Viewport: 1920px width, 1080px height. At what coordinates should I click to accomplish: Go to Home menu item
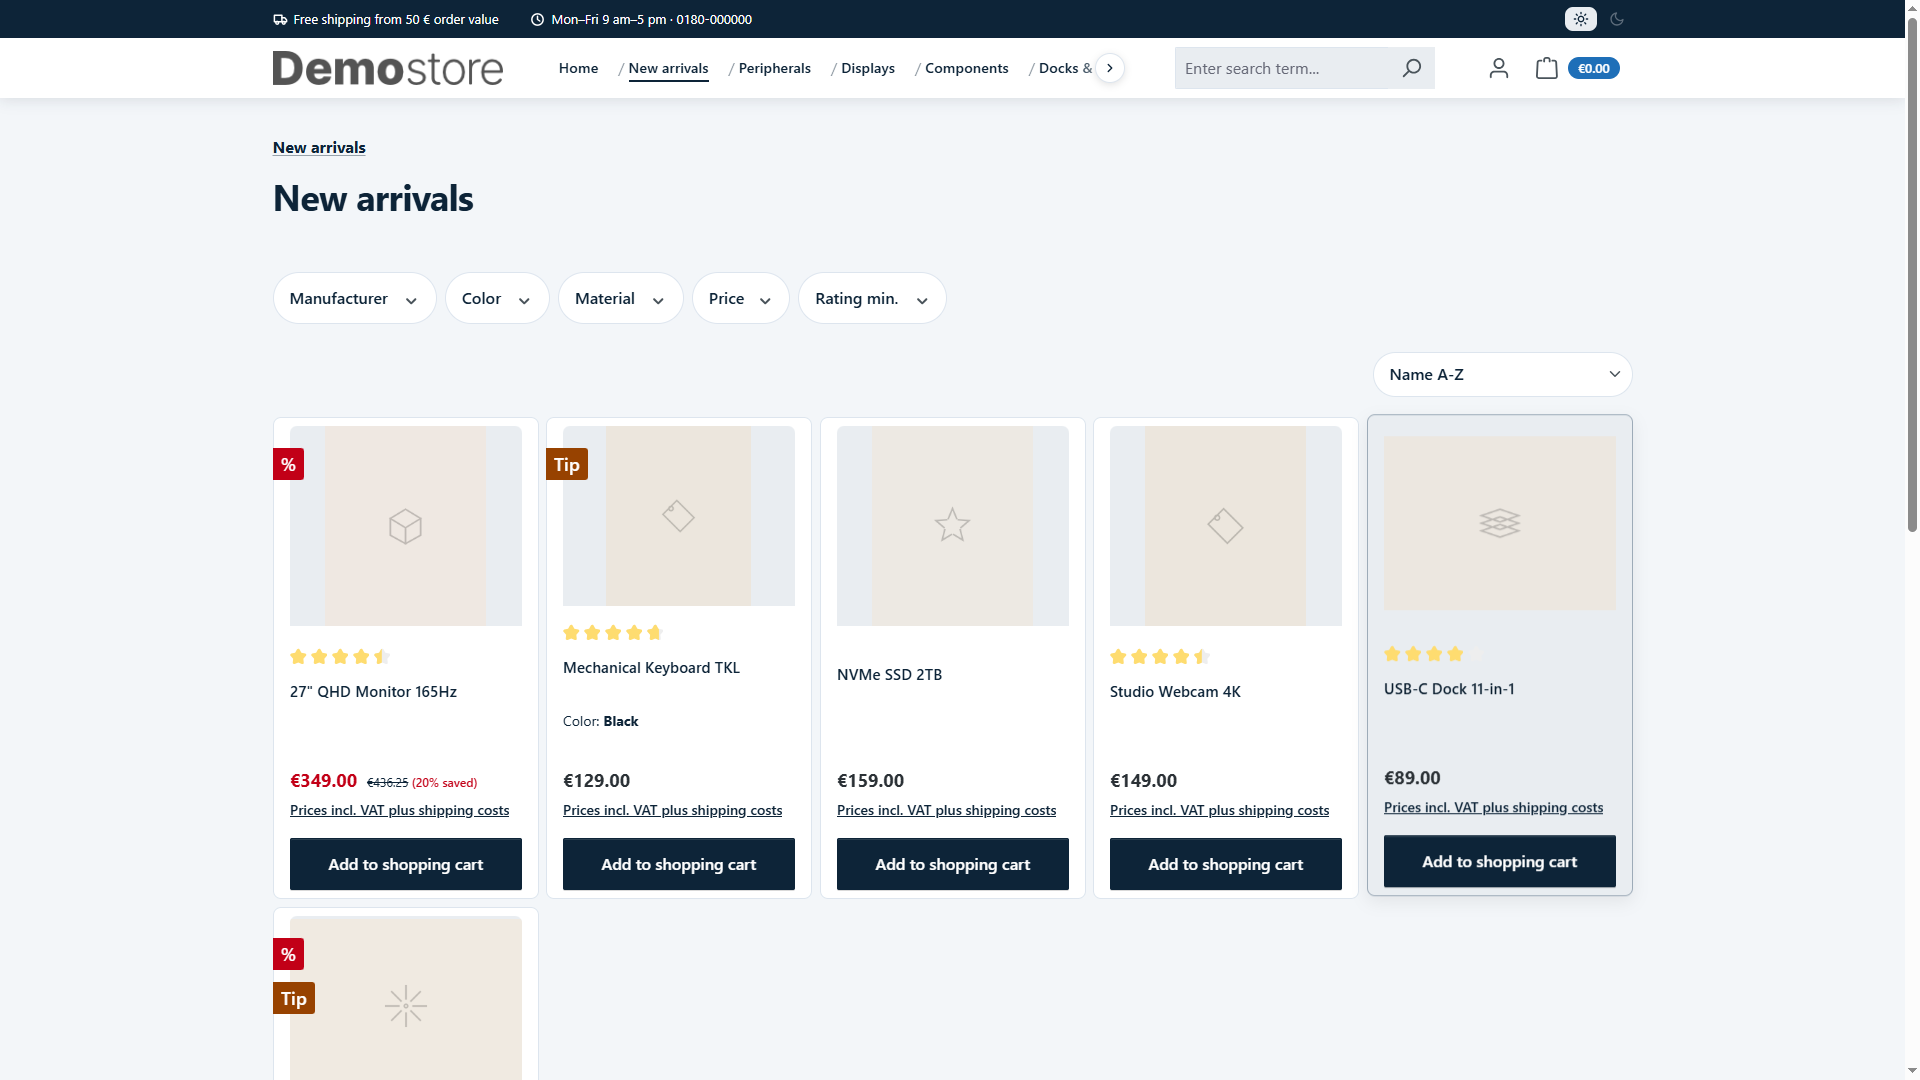click(578, 68)
